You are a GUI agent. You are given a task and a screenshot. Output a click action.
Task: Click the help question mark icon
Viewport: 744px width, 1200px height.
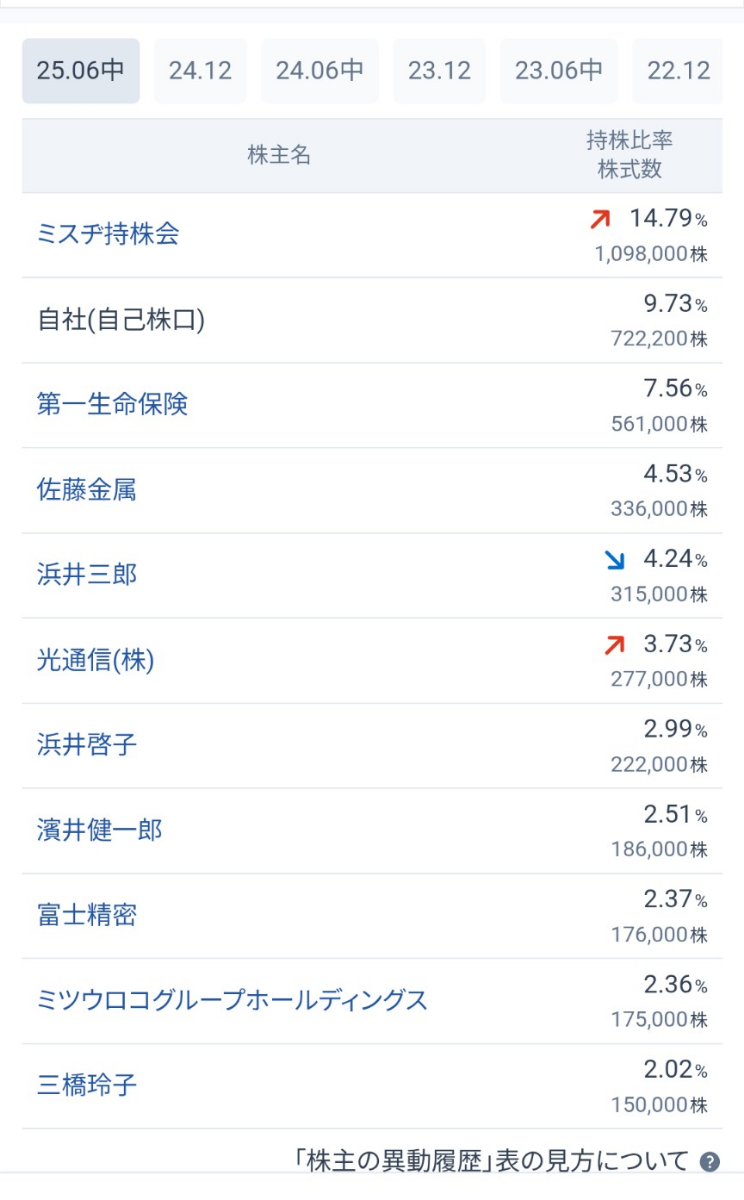tap(710, 1162)
